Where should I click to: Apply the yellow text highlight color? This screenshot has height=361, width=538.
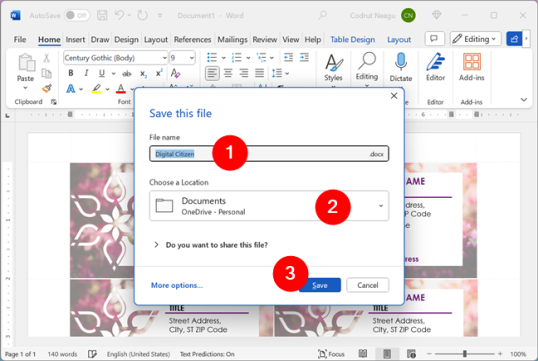[x=96, y=89]
